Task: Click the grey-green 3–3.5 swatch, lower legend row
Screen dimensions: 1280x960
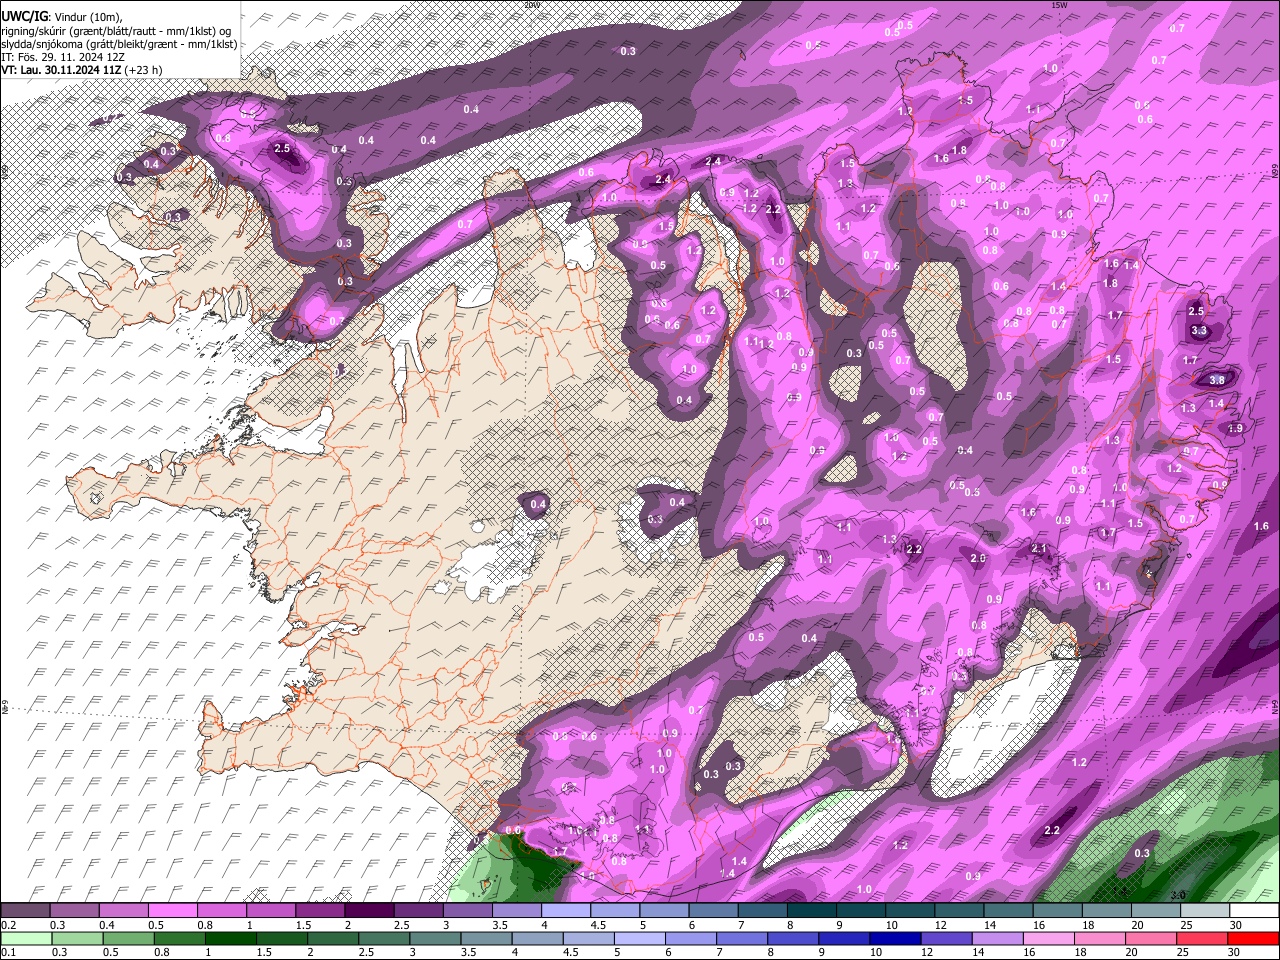Action: tap(433, 939)
